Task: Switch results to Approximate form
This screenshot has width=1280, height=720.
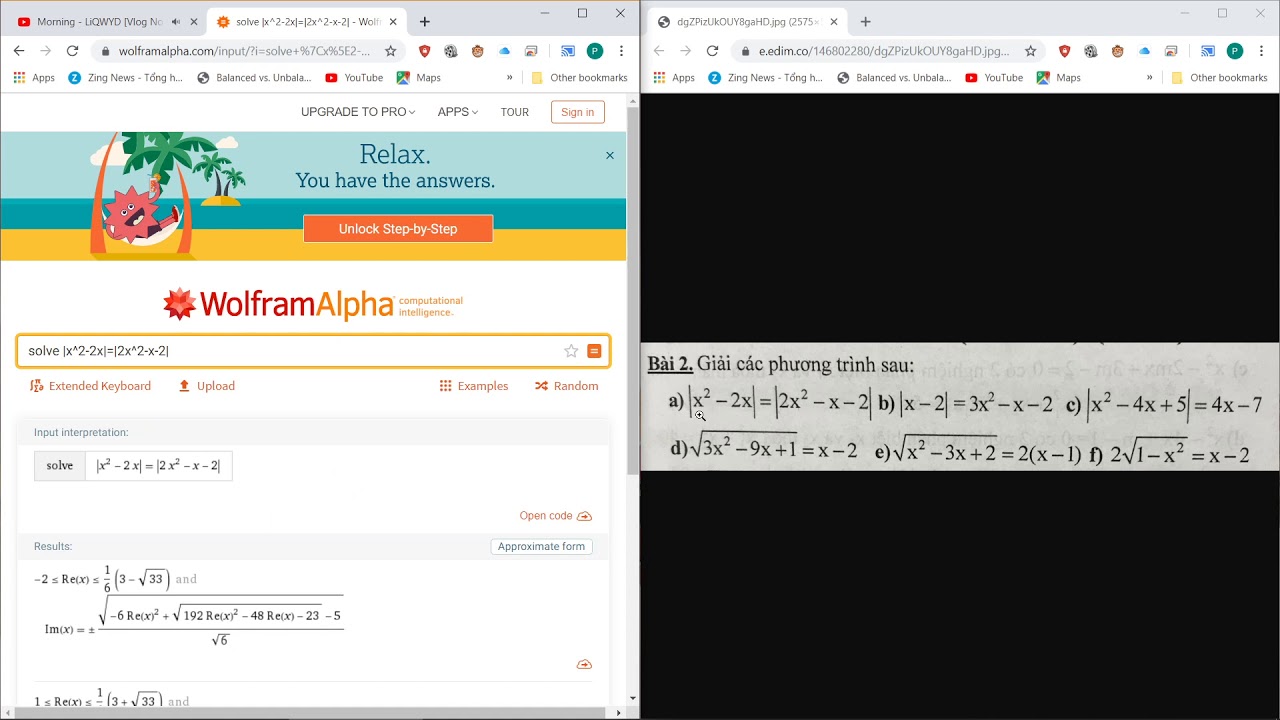Action: click(x=541, y=547)
